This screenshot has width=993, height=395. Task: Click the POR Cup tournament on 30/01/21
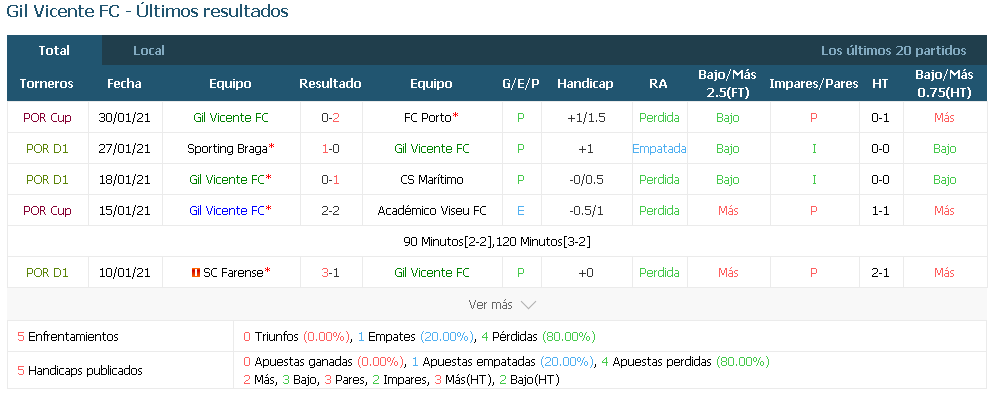(47, 118)
